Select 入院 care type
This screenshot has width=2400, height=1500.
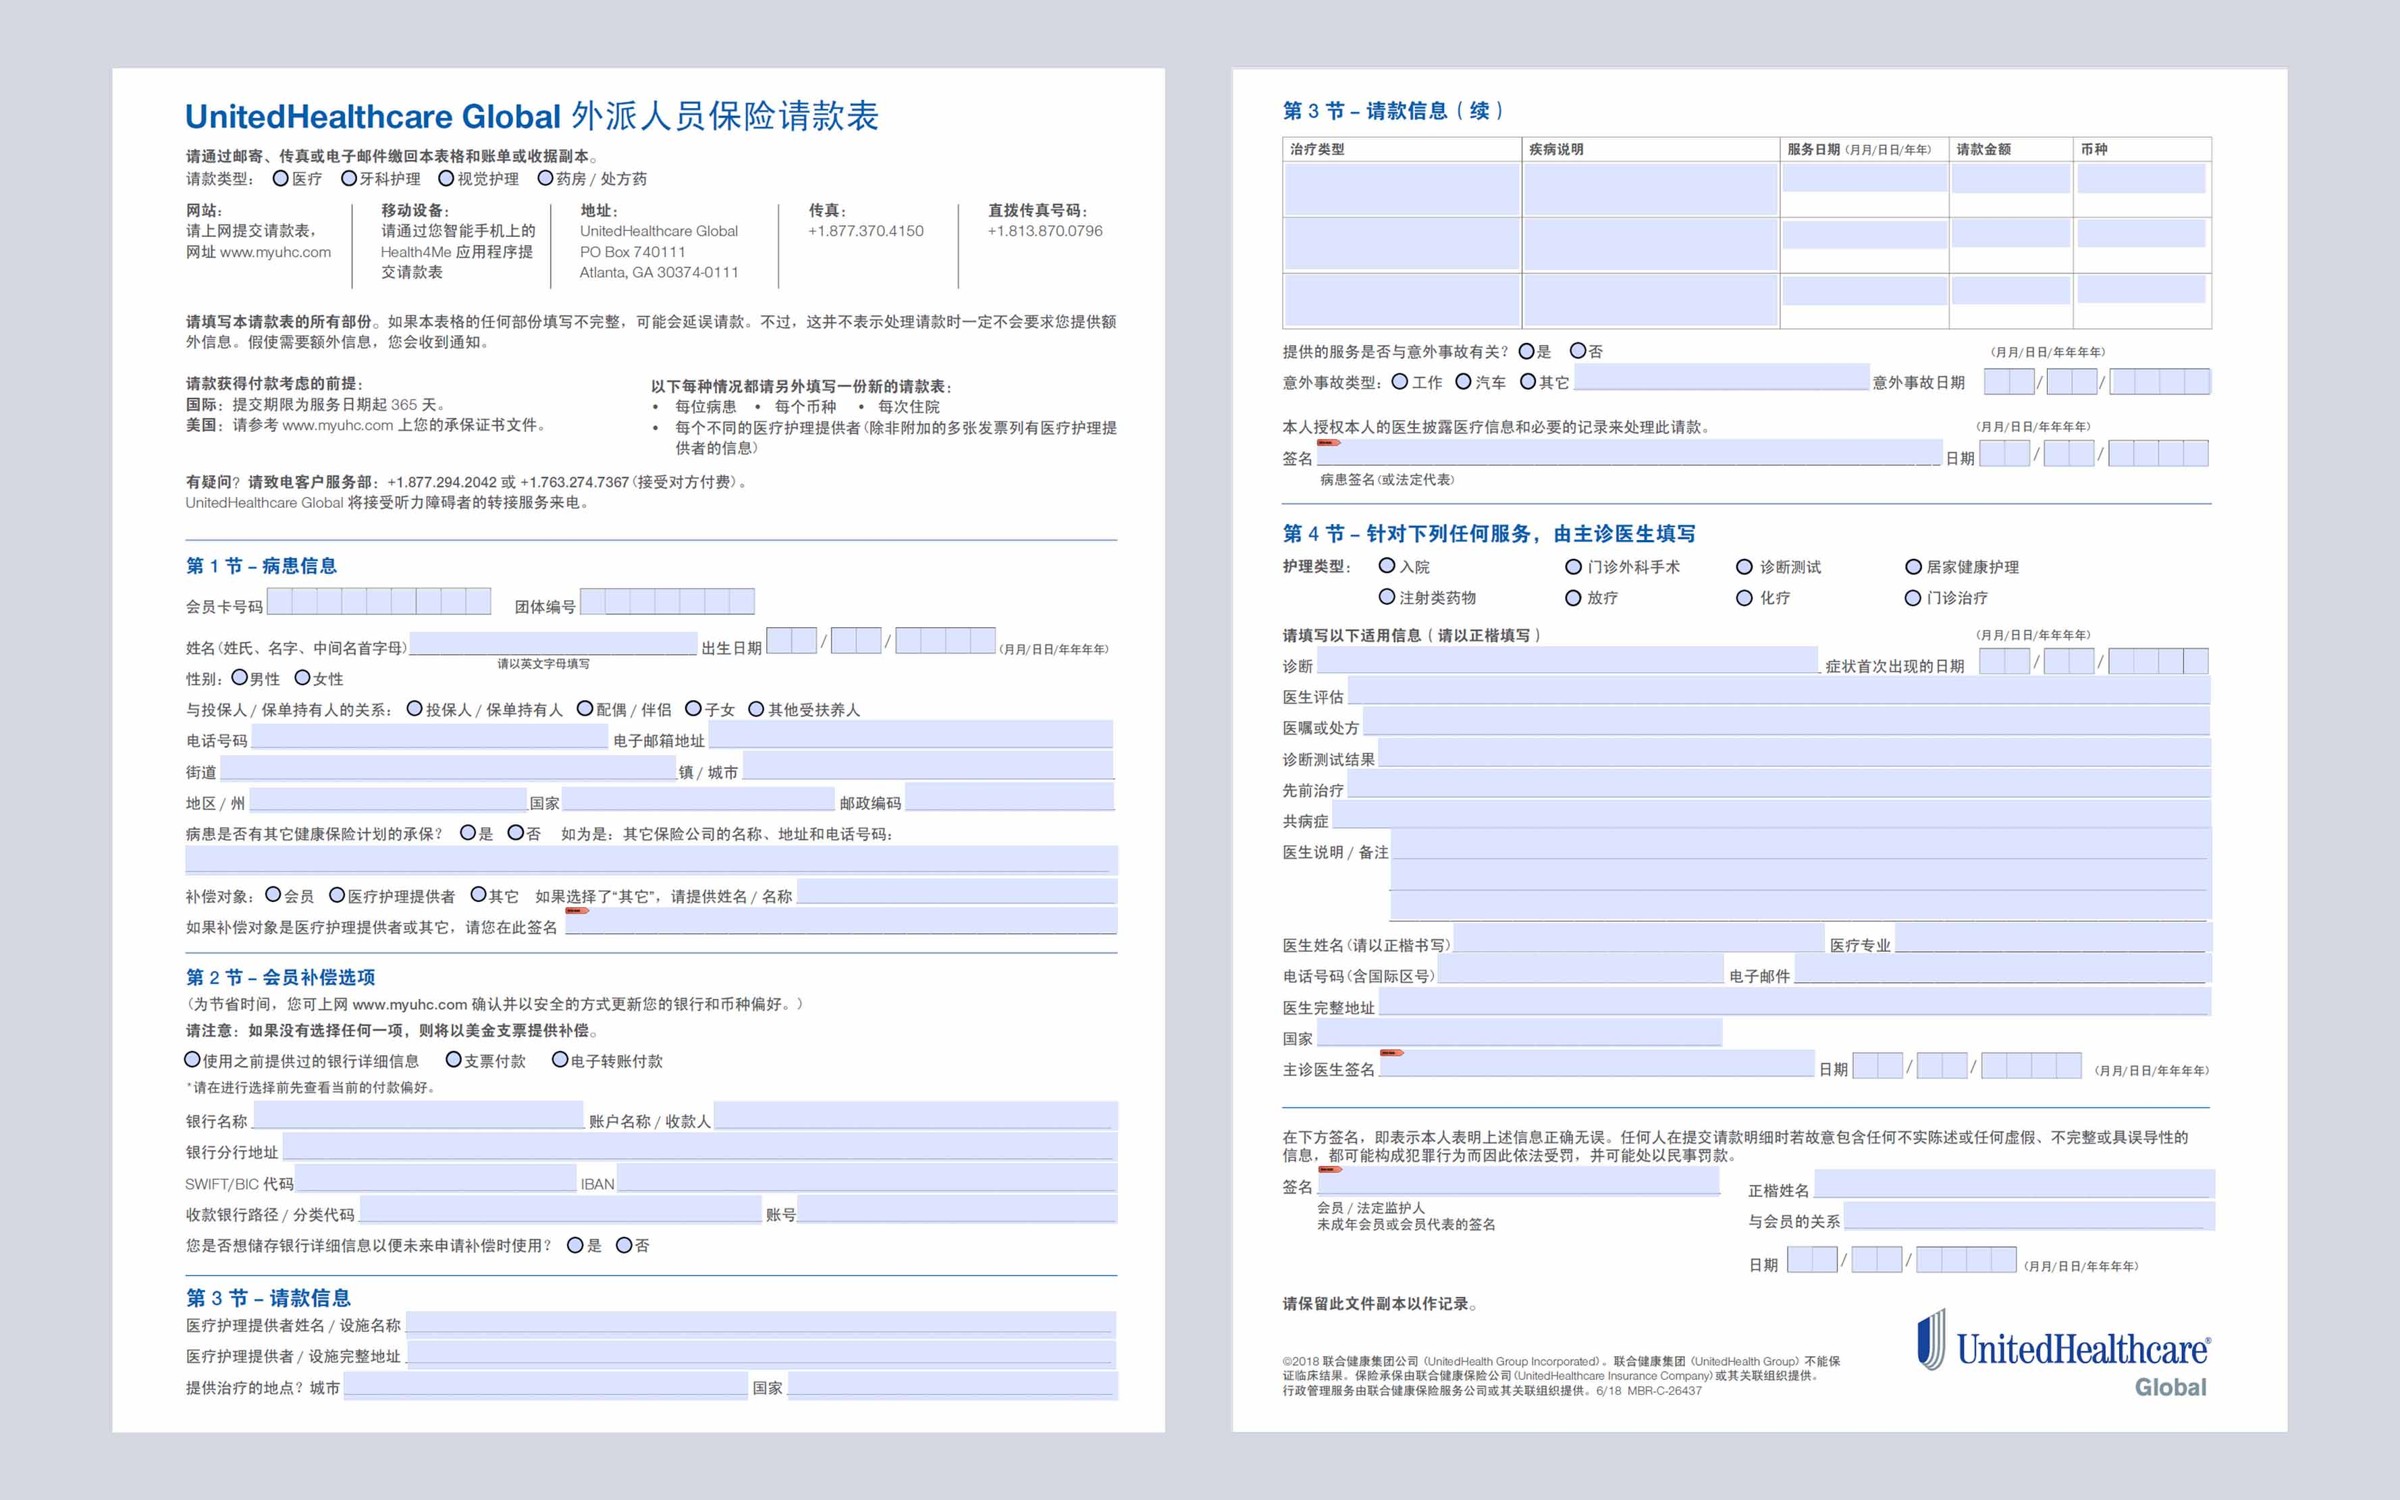click(x=1386, y=566)
